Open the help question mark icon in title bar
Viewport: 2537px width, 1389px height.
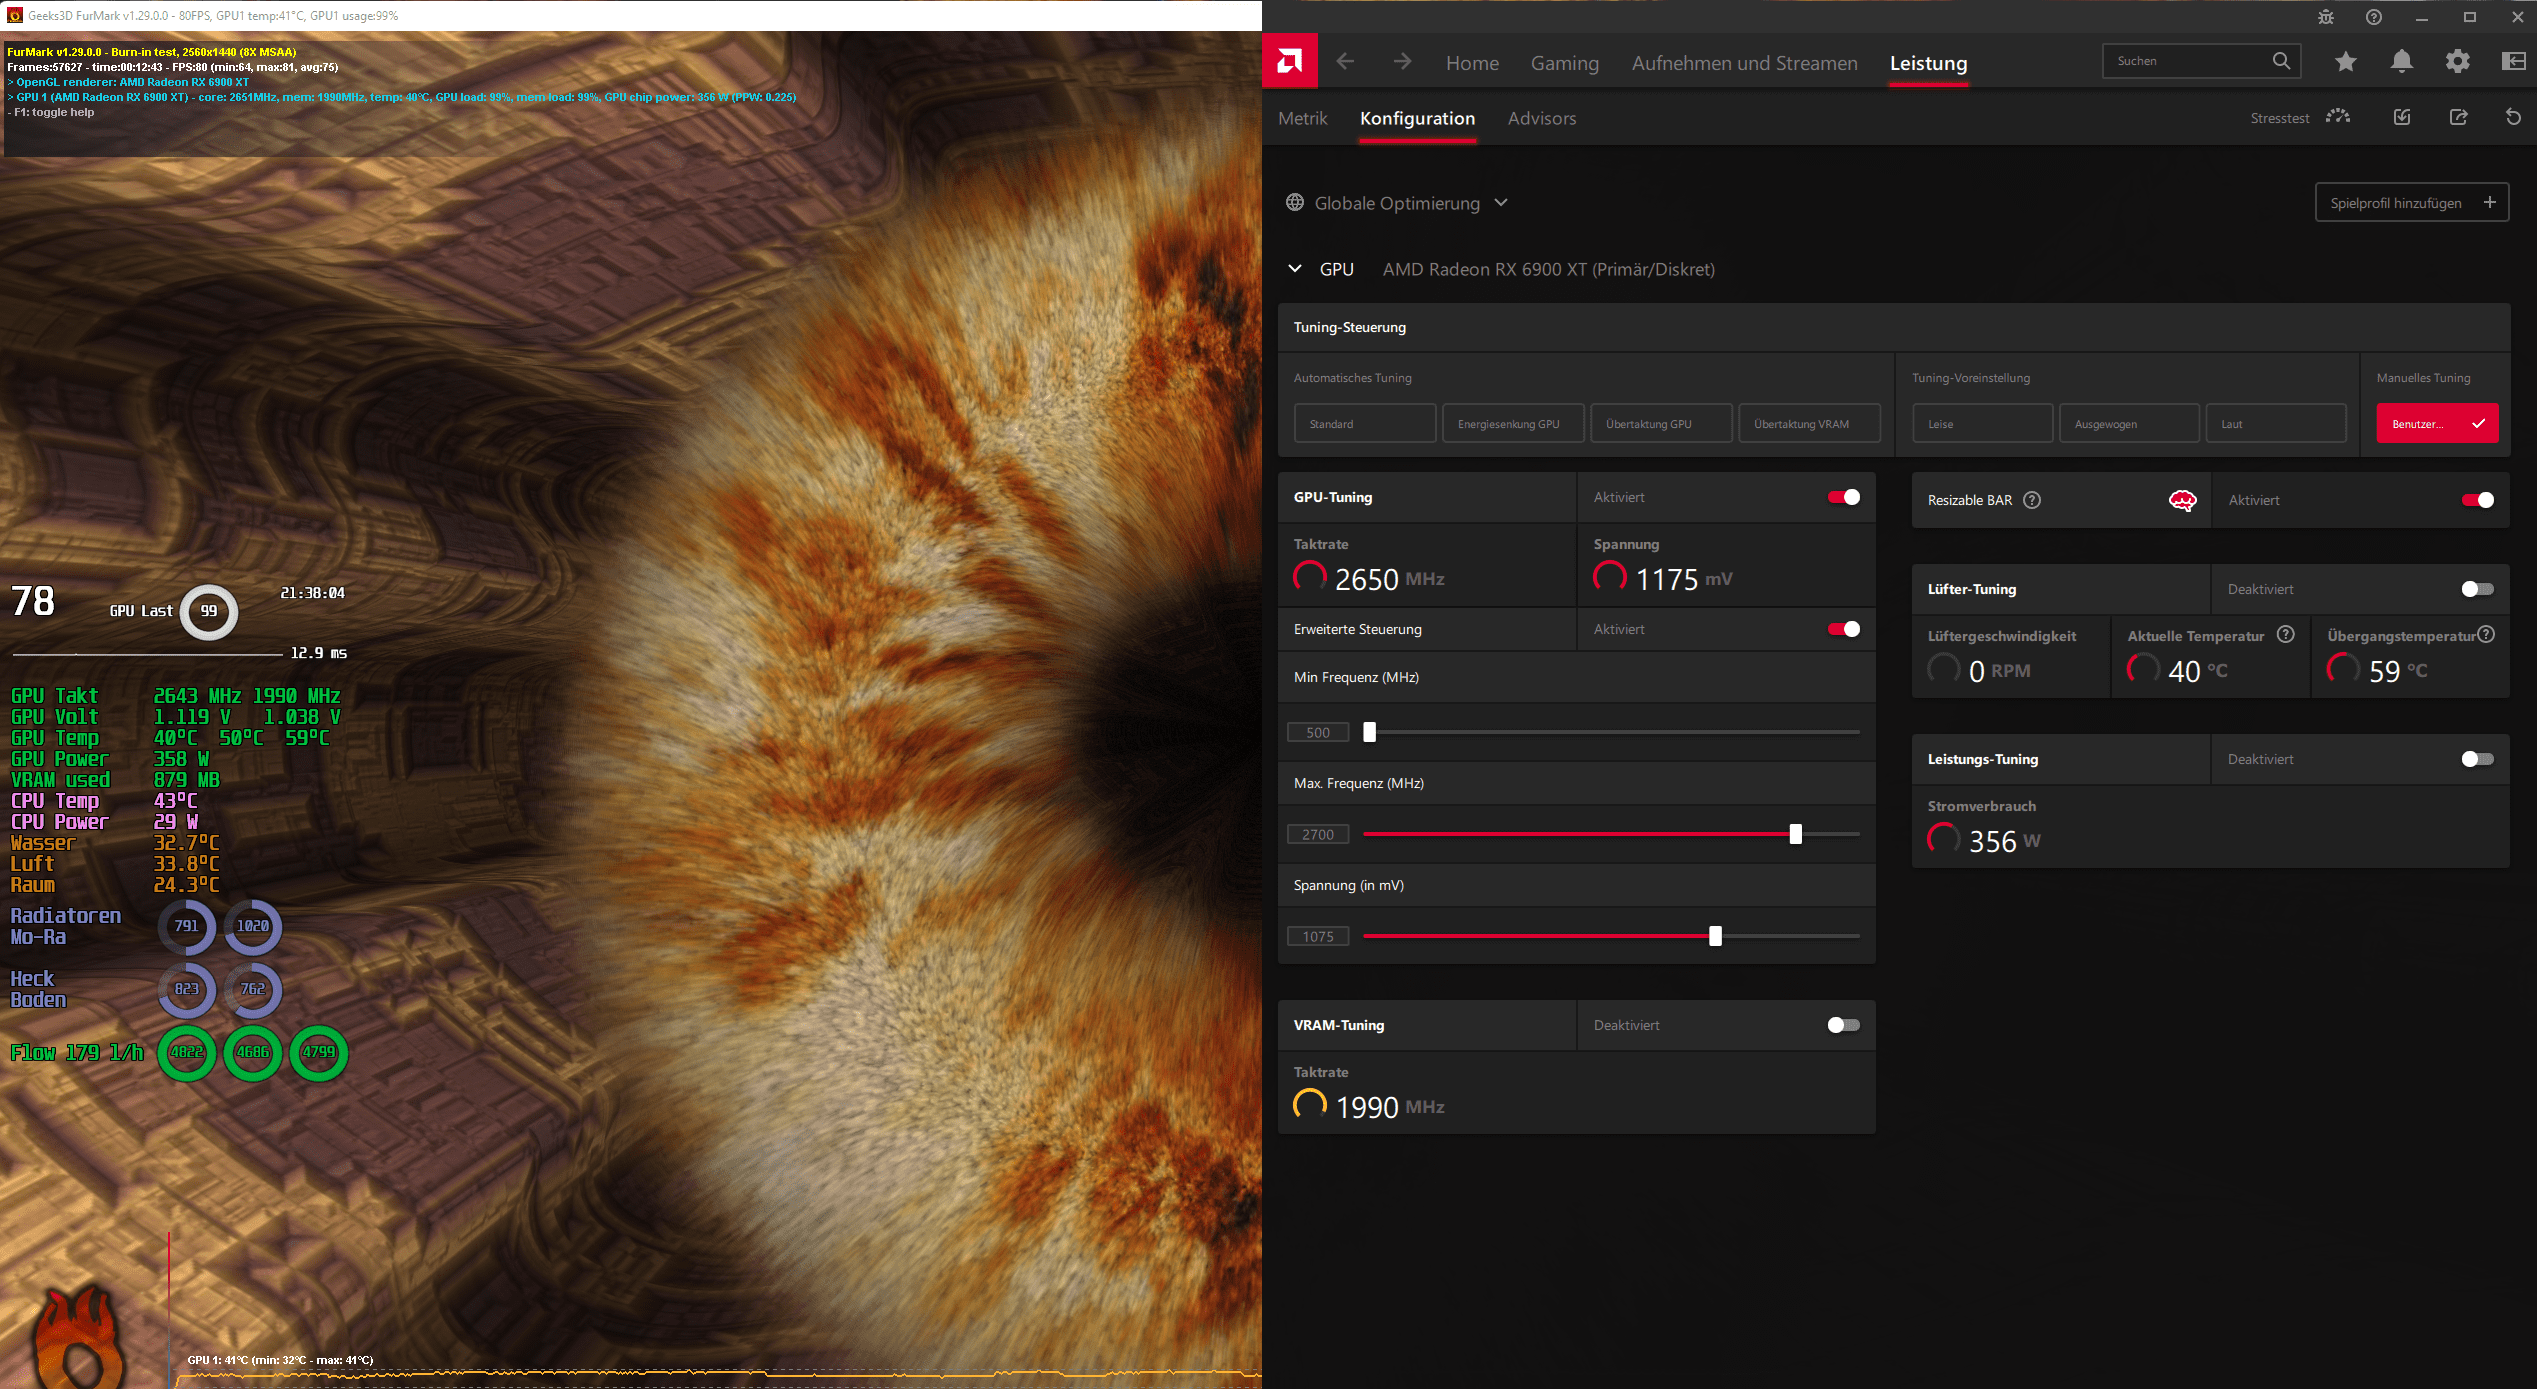2373,17
